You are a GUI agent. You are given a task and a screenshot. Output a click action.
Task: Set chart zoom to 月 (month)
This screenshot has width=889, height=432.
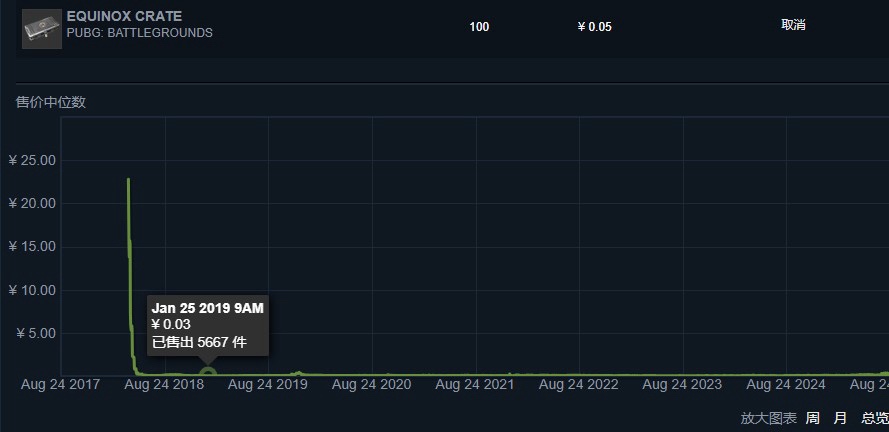840,418
